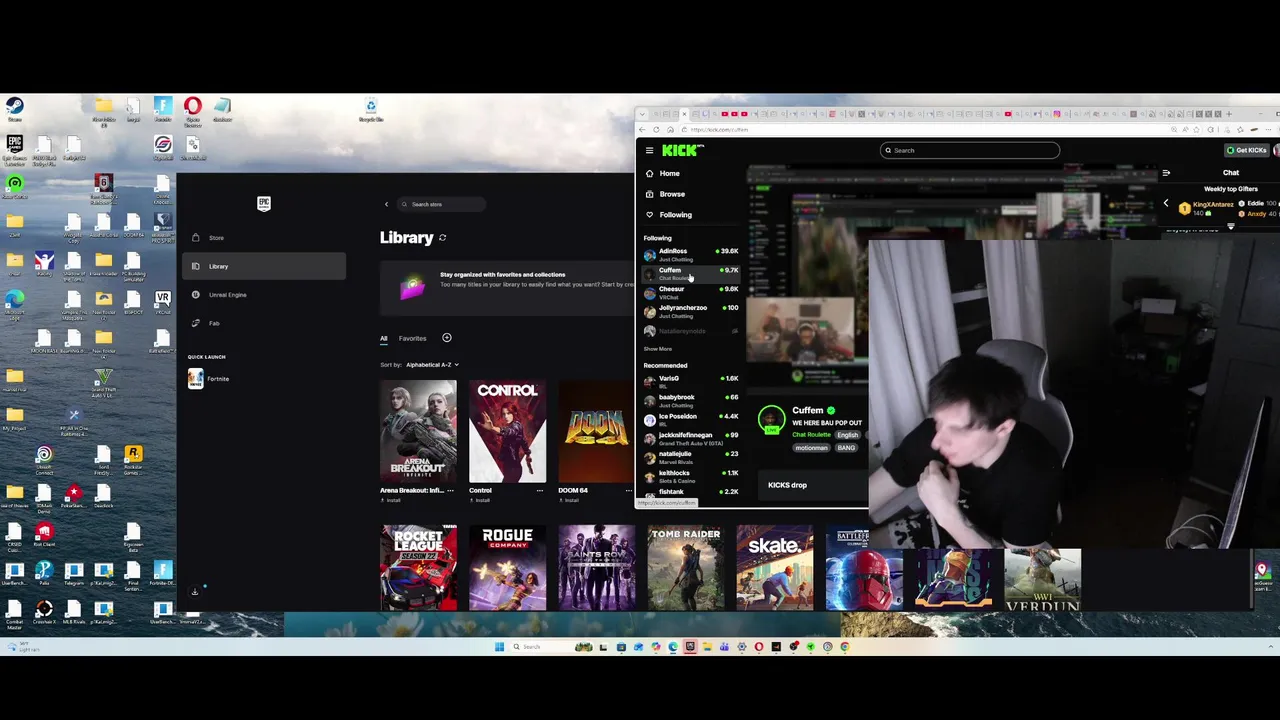
Task: Open Rockstar Games desktop shortcut
Action: click(133, 458)
